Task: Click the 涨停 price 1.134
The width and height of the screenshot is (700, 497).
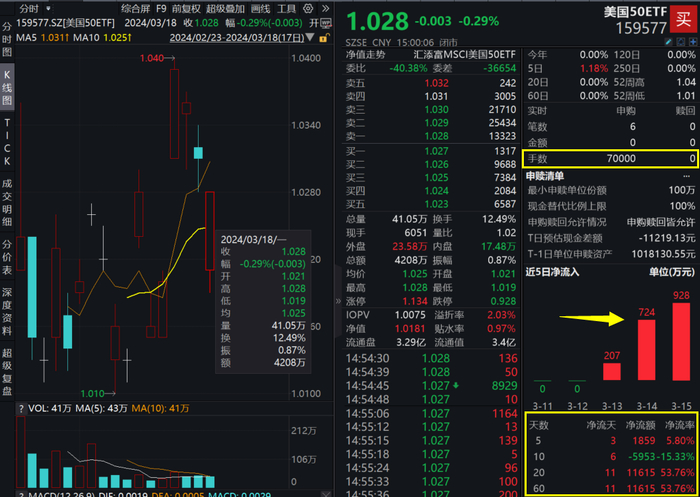Action: 415,301
